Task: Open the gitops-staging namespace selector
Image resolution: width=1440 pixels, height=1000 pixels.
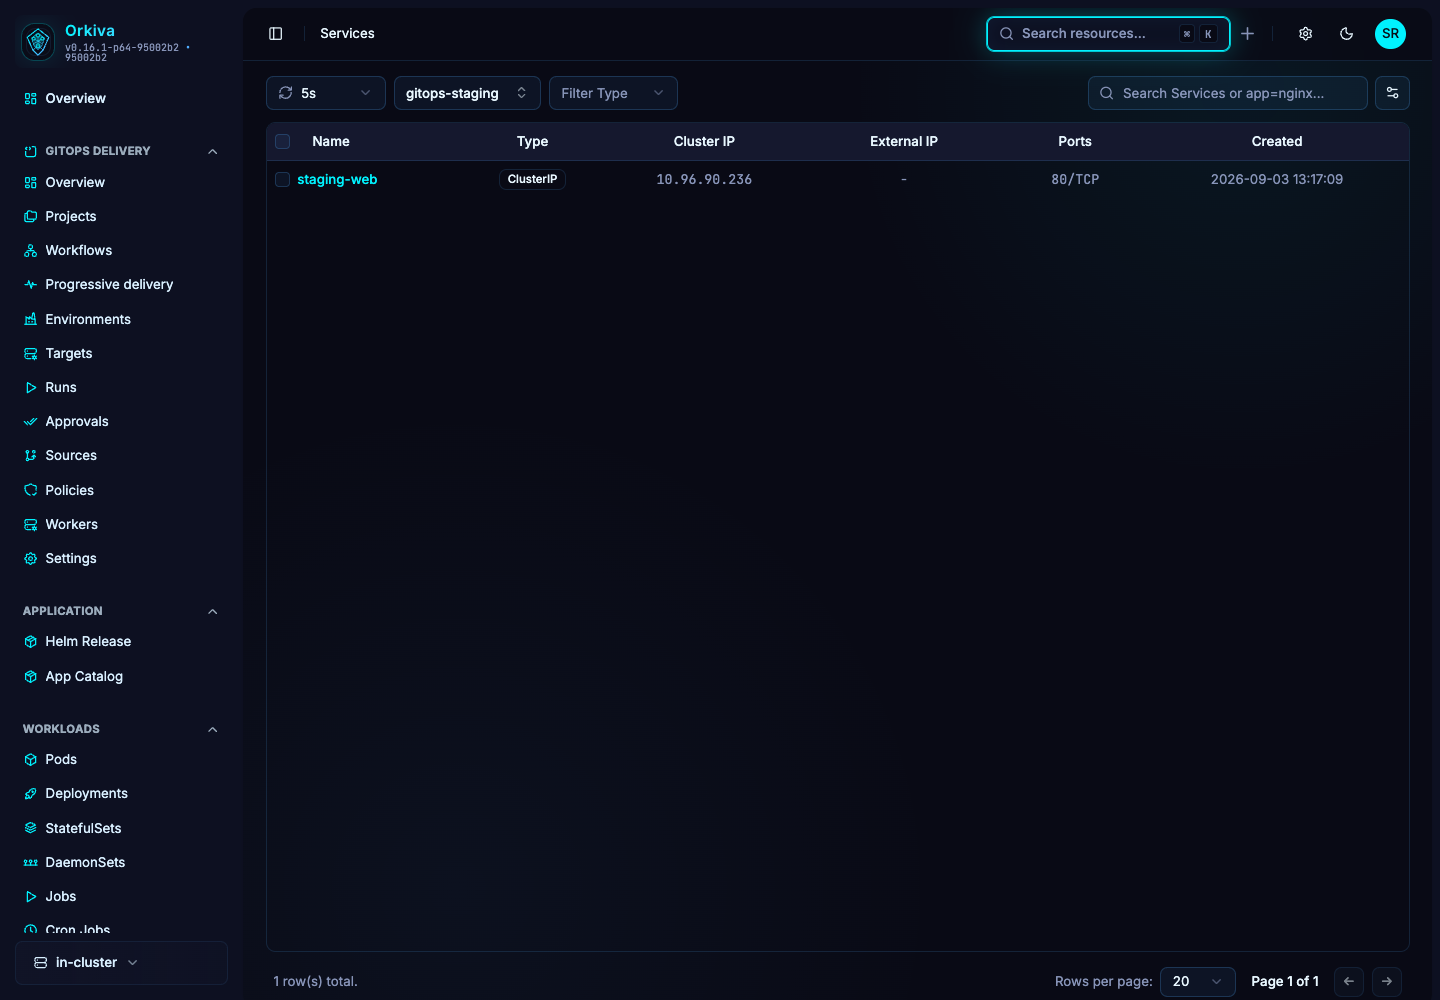Action: pos(467,93)
